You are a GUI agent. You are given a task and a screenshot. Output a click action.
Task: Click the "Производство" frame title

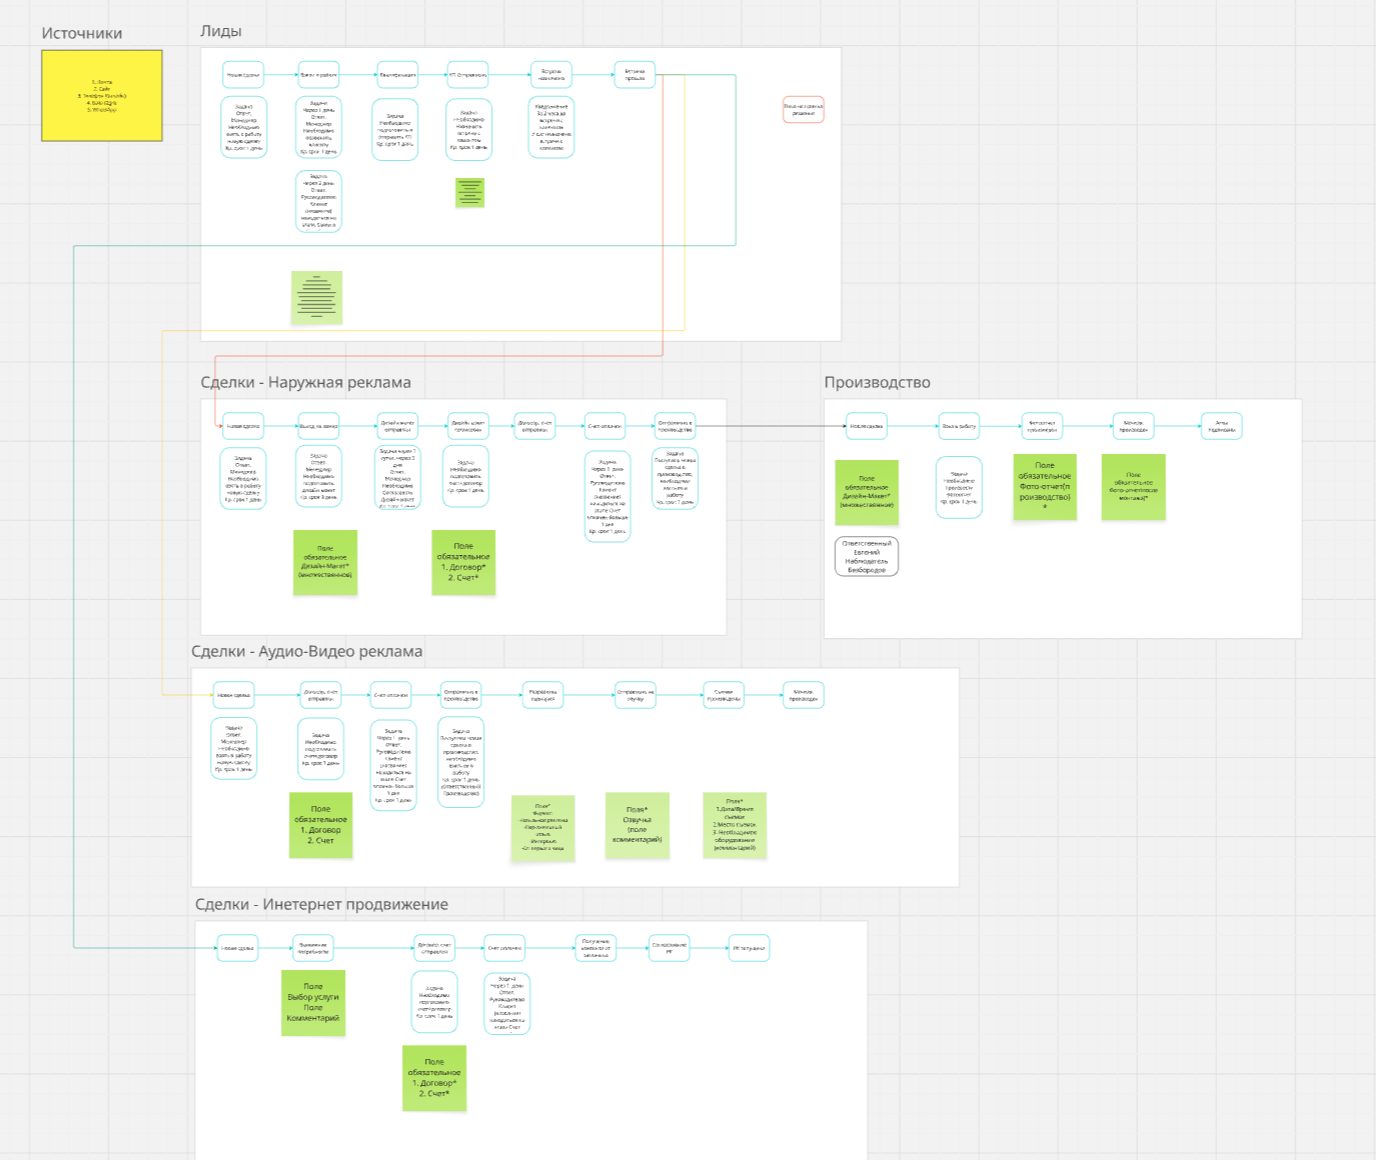877,382
